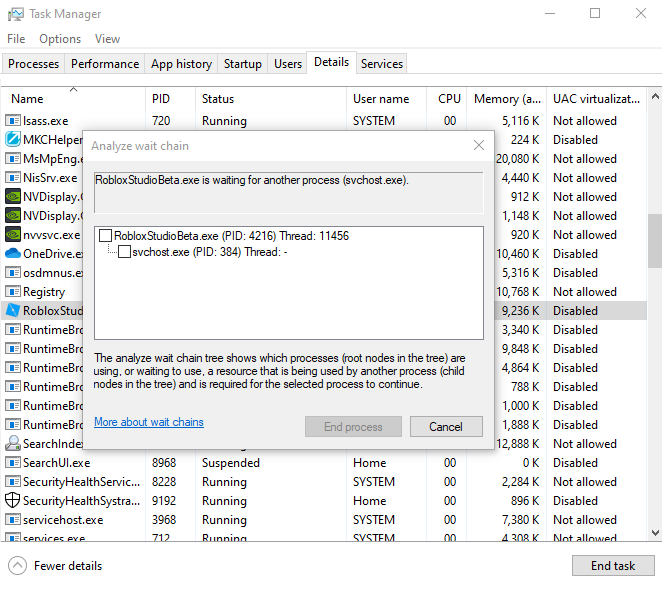Open the Options menu

[x=60, y=39]
